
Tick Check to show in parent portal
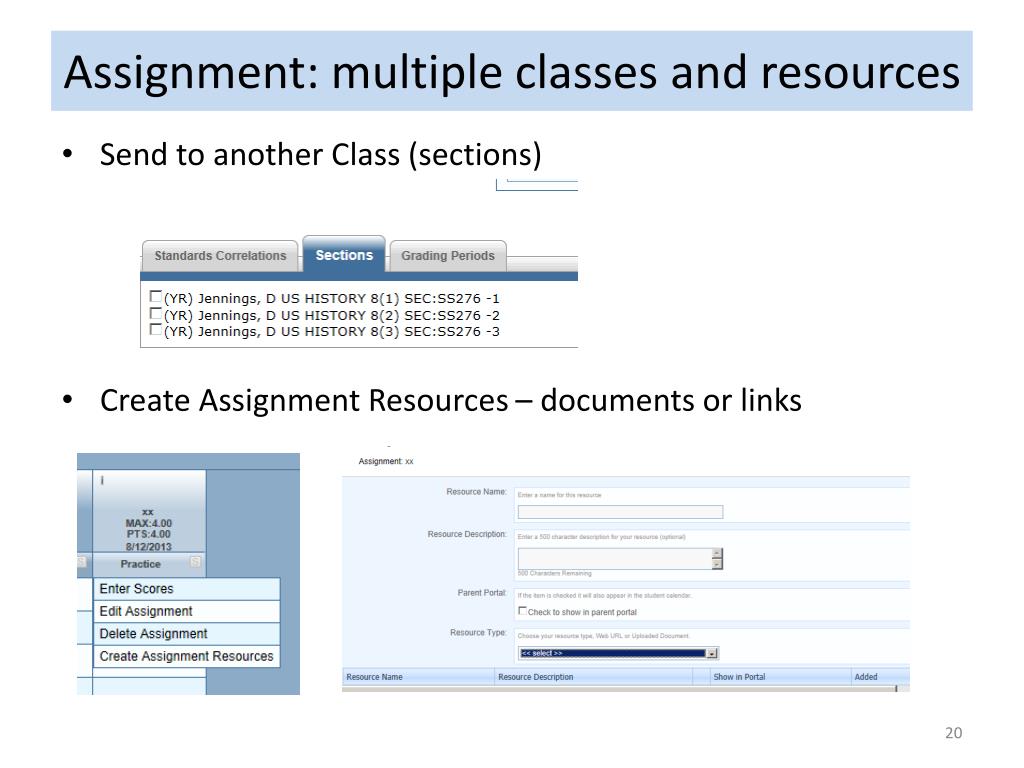522,611
